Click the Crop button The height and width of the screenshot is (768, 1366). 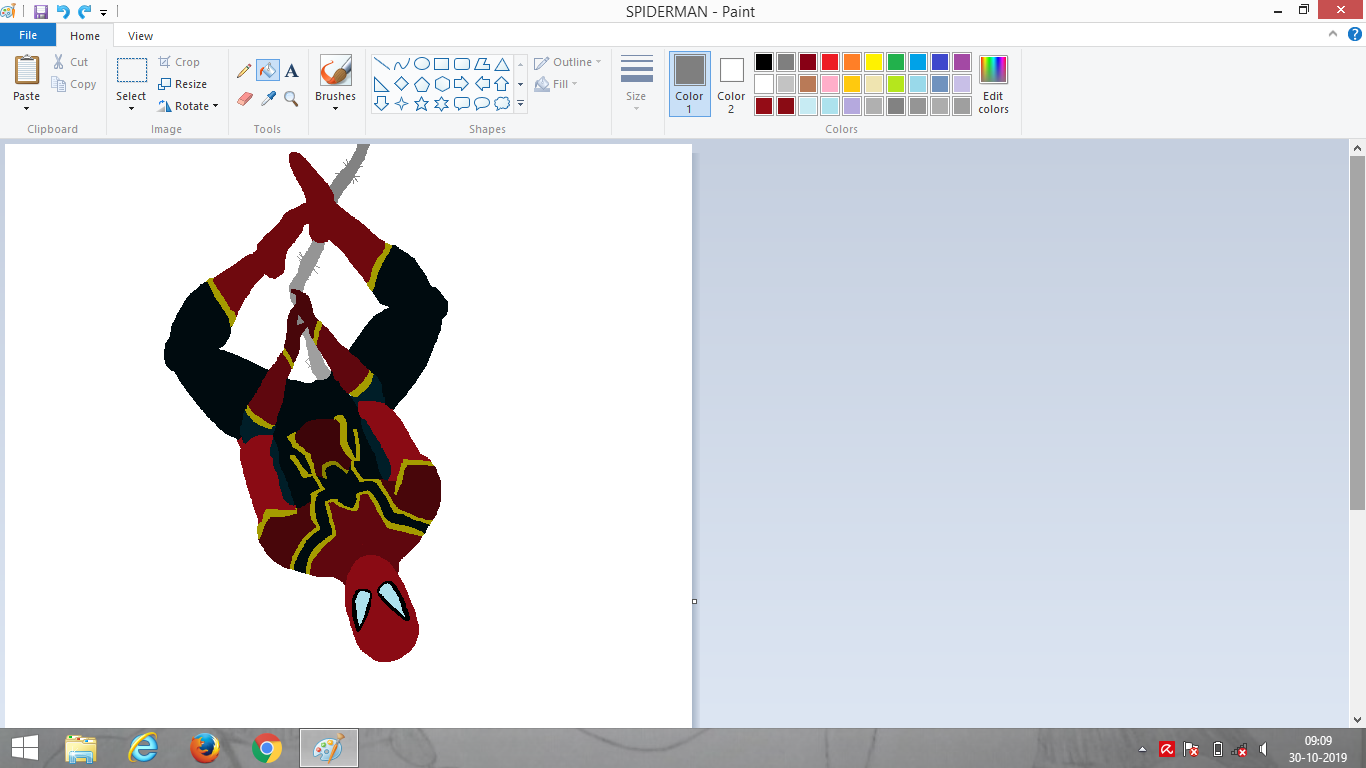(x=179, y=62)
